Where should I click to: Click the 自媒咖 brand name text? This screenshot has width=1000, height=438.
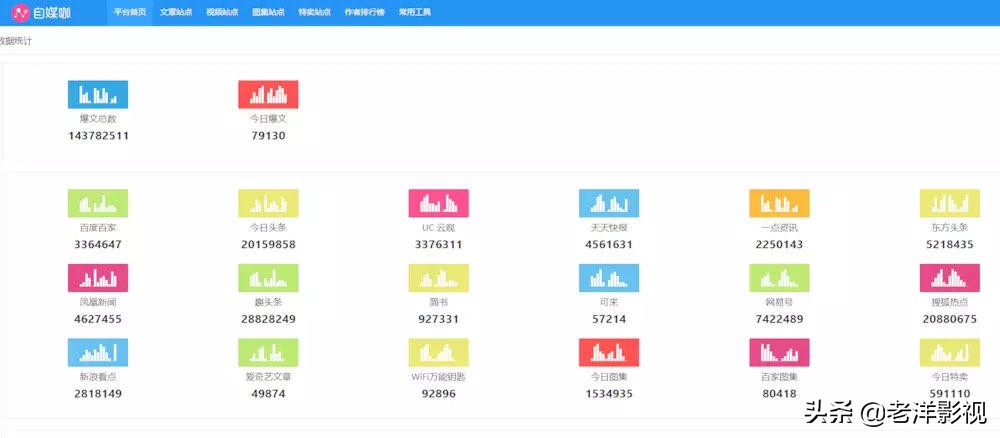pos(52,12)
